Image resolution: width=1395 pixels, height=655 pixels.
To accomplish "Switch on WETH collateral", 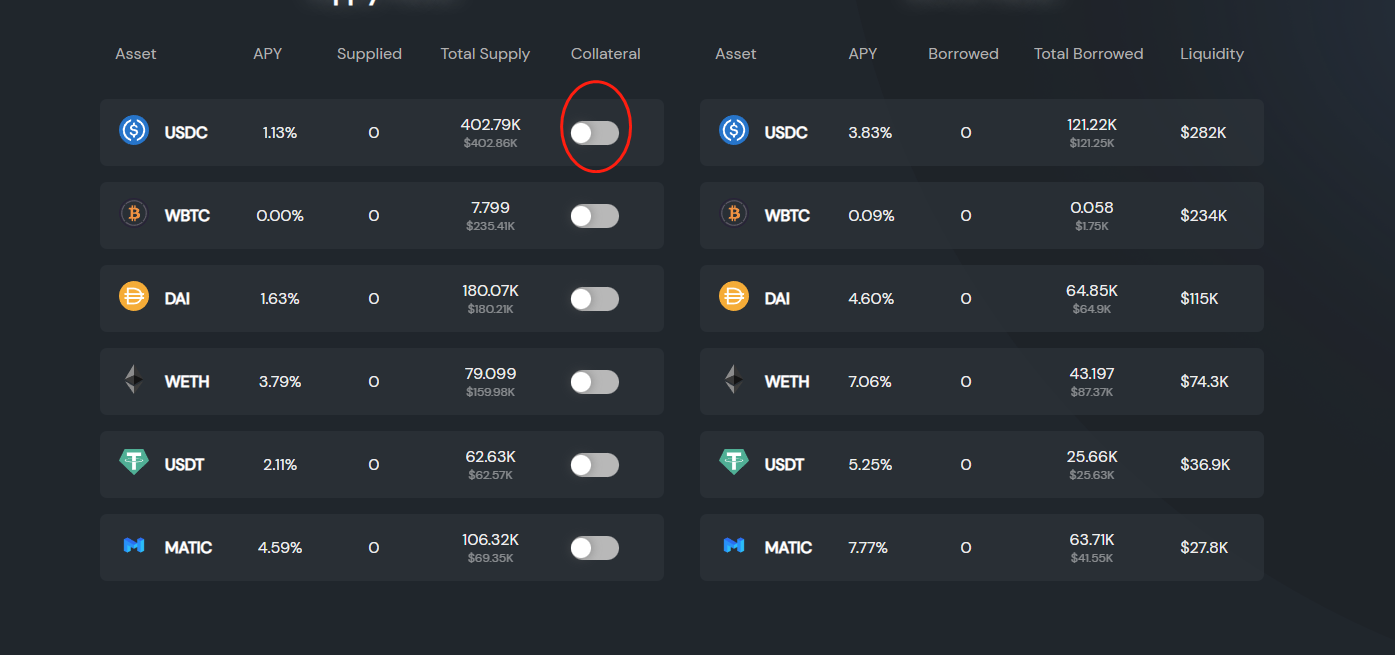I will [x=595, y=382].
